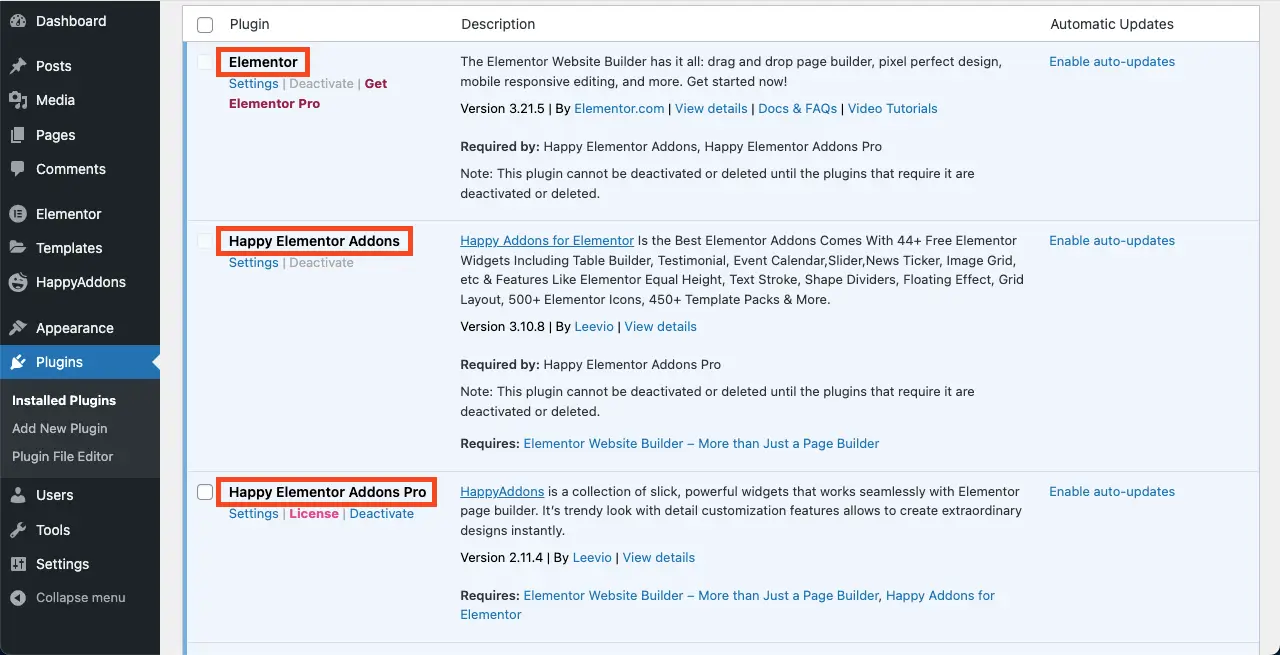The width and height of the screenshot is (1280, 655).
Task: Enable auto-updates for Happy Elementor Addons Pro
Action: [1112, 492]
